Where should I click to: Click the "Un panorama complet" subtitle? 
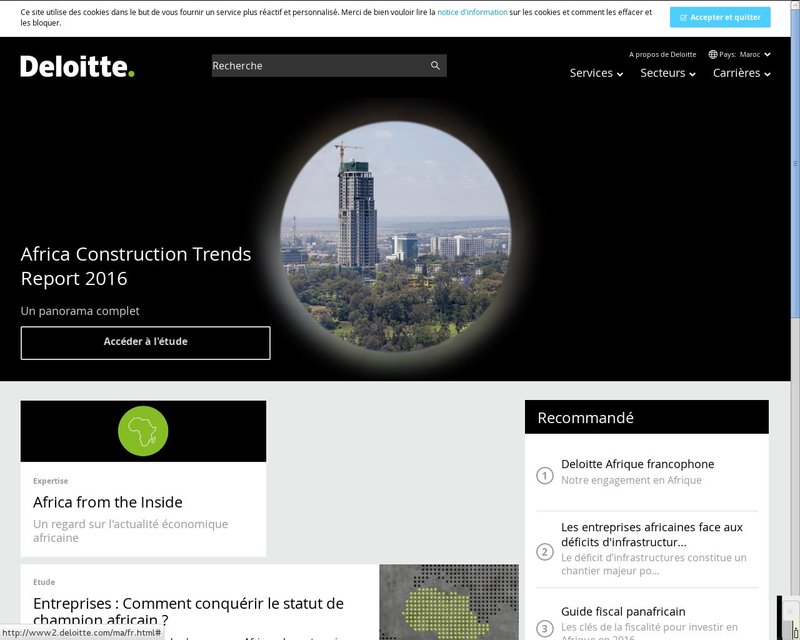tap(80, 311)
